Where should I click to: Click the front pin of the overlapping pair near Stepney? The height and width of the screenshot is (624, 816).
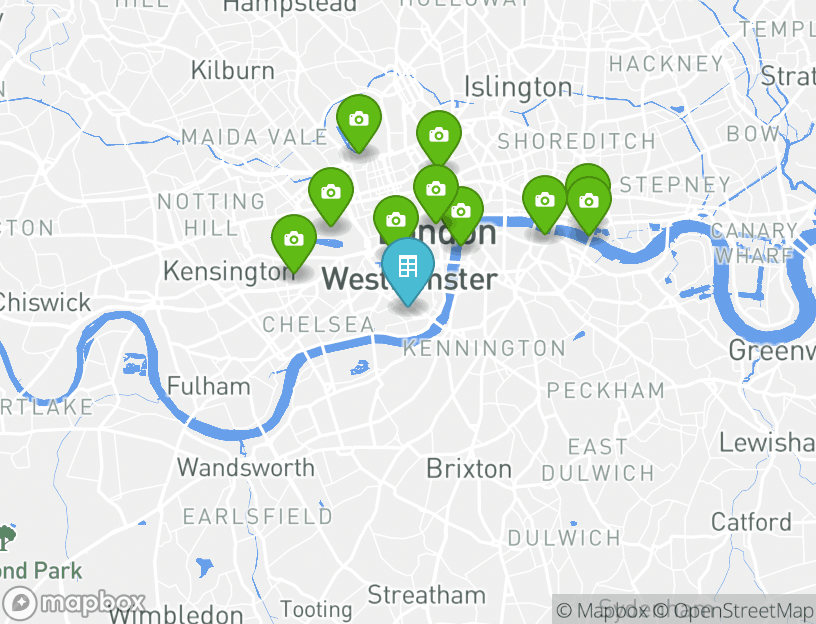coord(589,202)
